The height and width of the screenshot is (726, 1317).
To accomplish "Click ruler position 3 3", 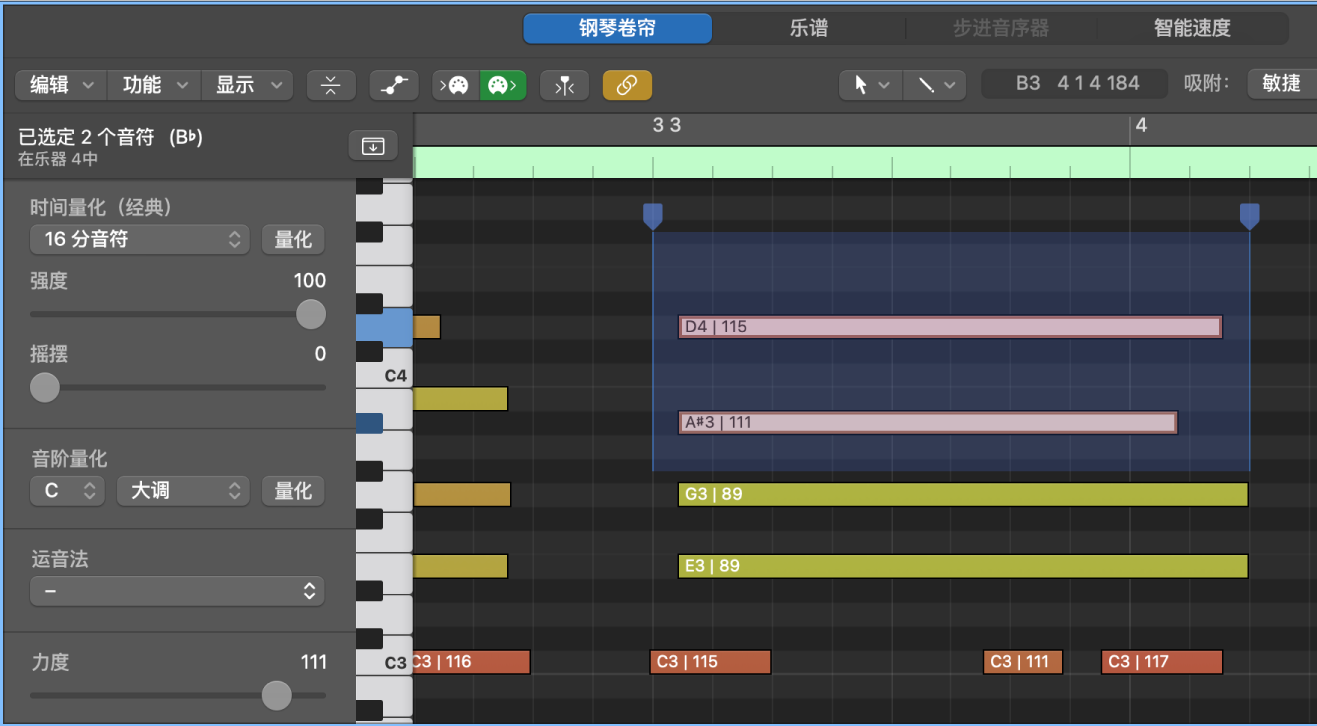I will (667, 126).
